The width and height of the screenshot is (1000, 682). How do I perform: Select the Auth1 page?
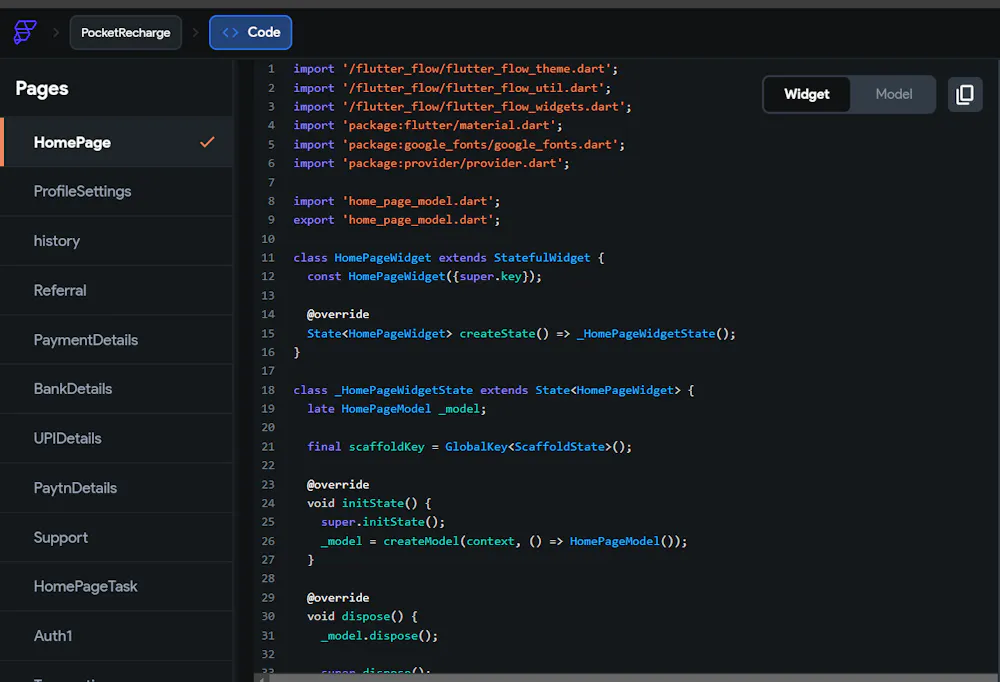(117, 636)
